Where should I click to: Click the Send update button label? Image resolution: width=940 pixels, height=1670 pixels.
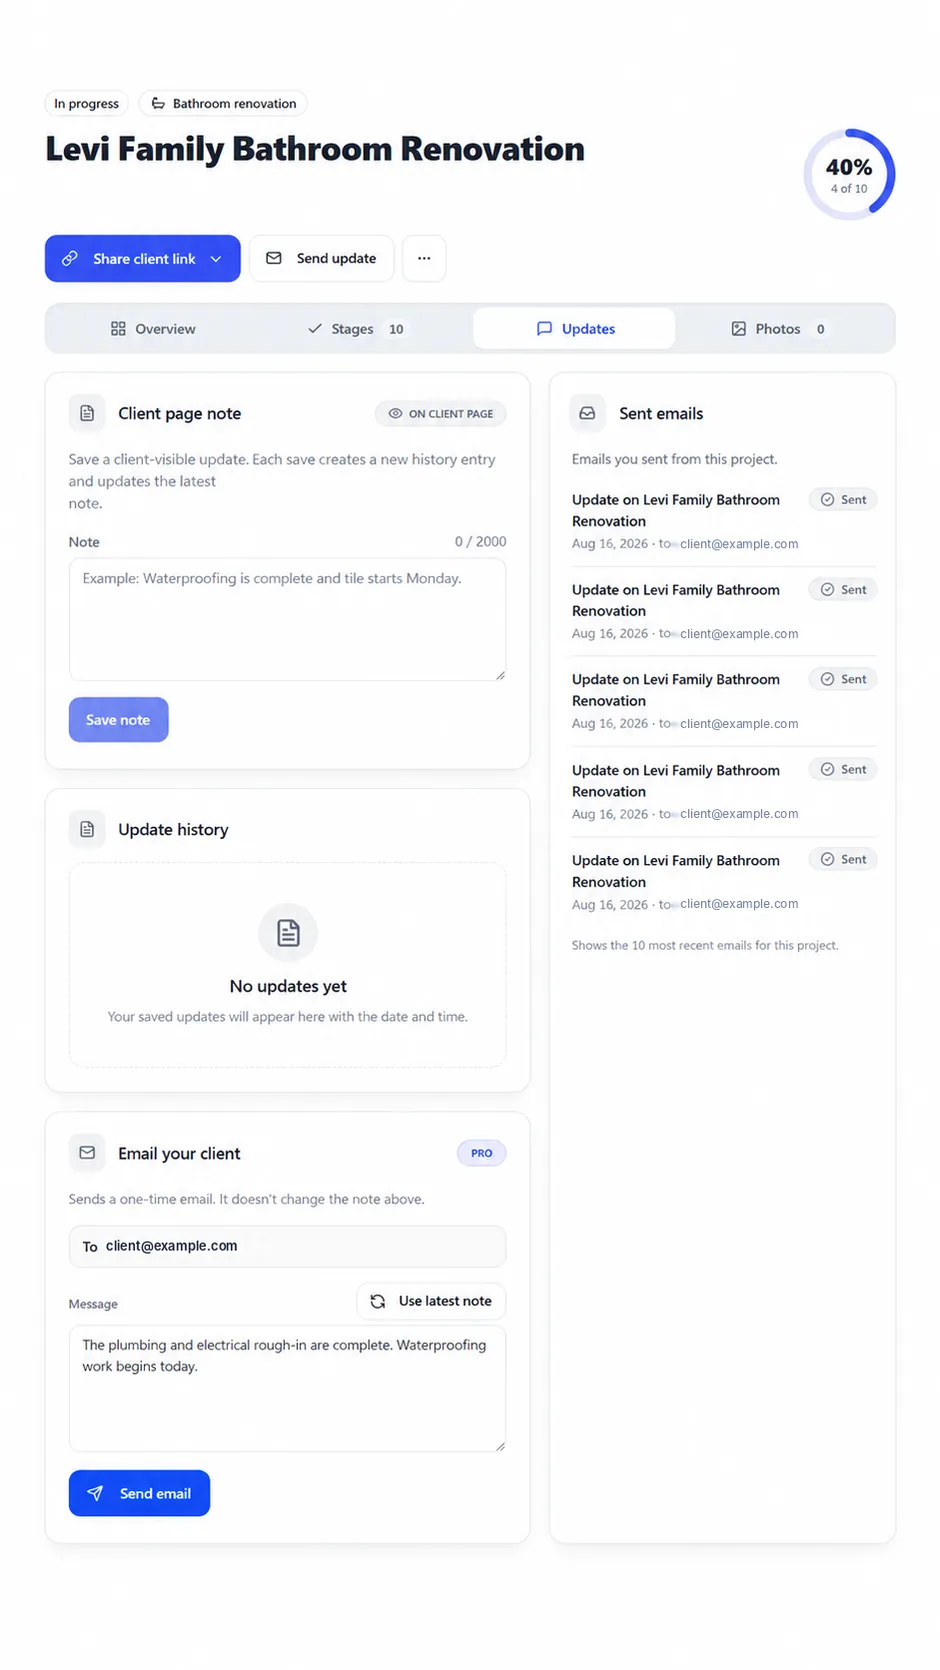click(336, 258)
